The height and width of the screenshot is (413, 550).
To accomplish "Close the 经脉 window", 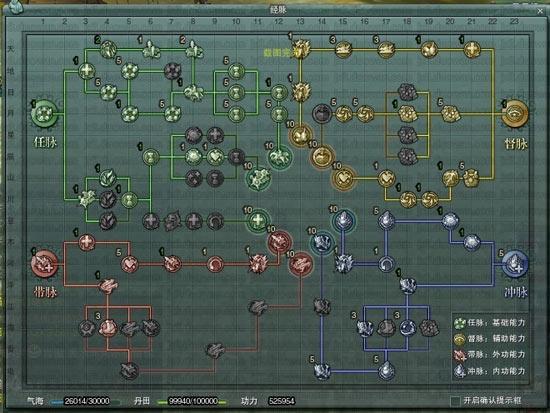I will coord(540,11).
